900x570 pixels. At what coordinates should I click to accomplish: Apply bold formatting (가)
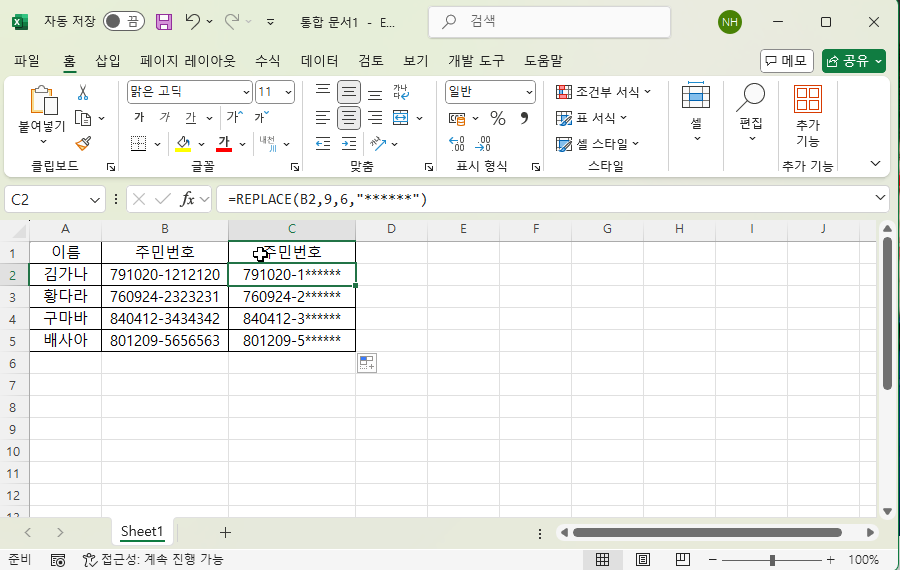point(139,117)
